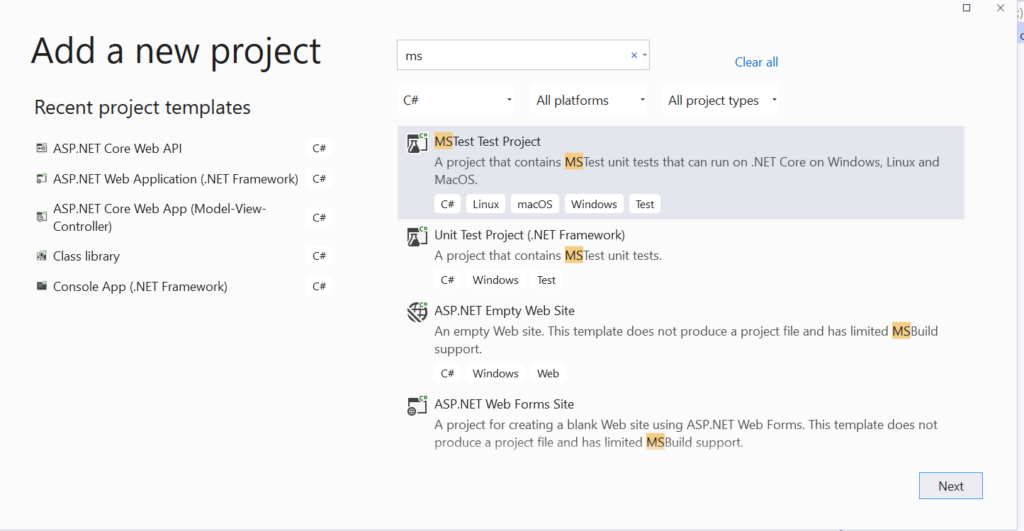Image resolution: width=1024 pixels, height=531 pixels.
Task: Click the macOS tag under MSTest Test Project
Action: pyautogui.click(x=535, y=204)
